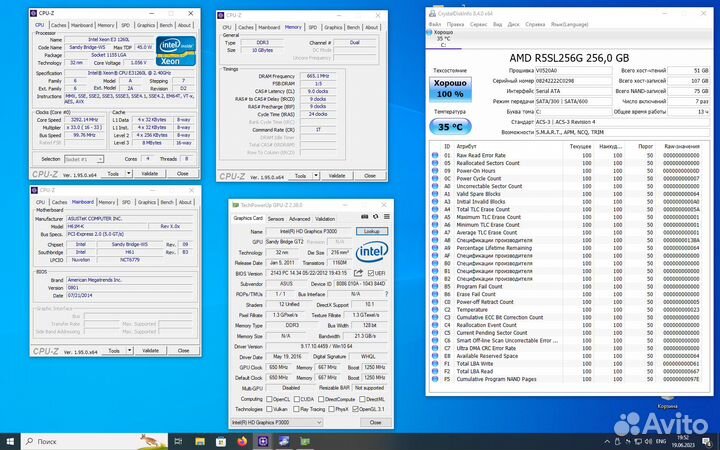Click the blue status circle for Raw Read Error Rate

(435, 155)
